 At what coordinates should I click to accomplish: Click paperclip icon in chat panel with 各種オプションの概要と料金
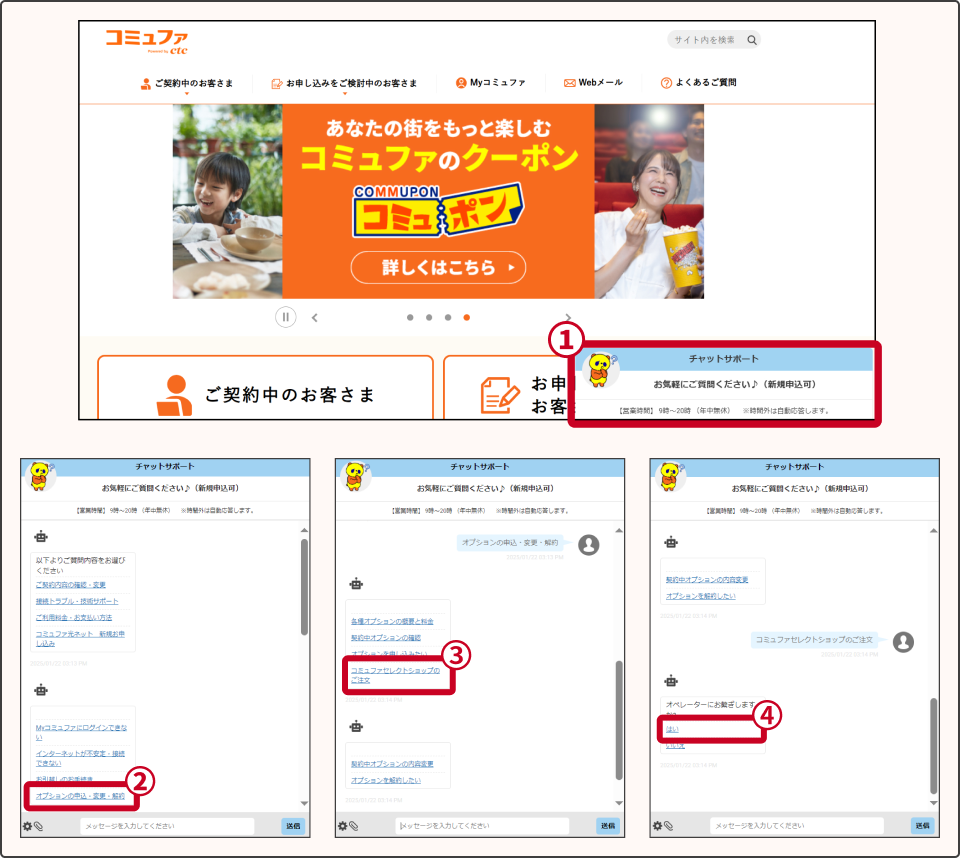coord(353,826)
